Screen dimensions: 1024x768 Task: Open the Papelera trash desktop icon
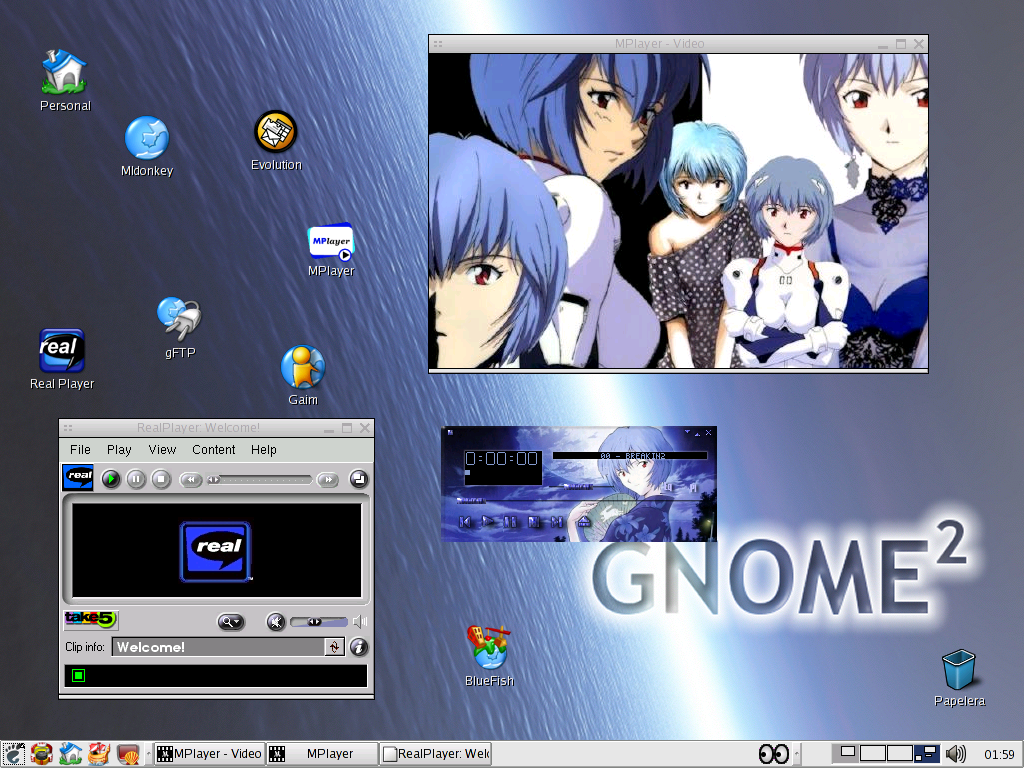pos(959,678)
